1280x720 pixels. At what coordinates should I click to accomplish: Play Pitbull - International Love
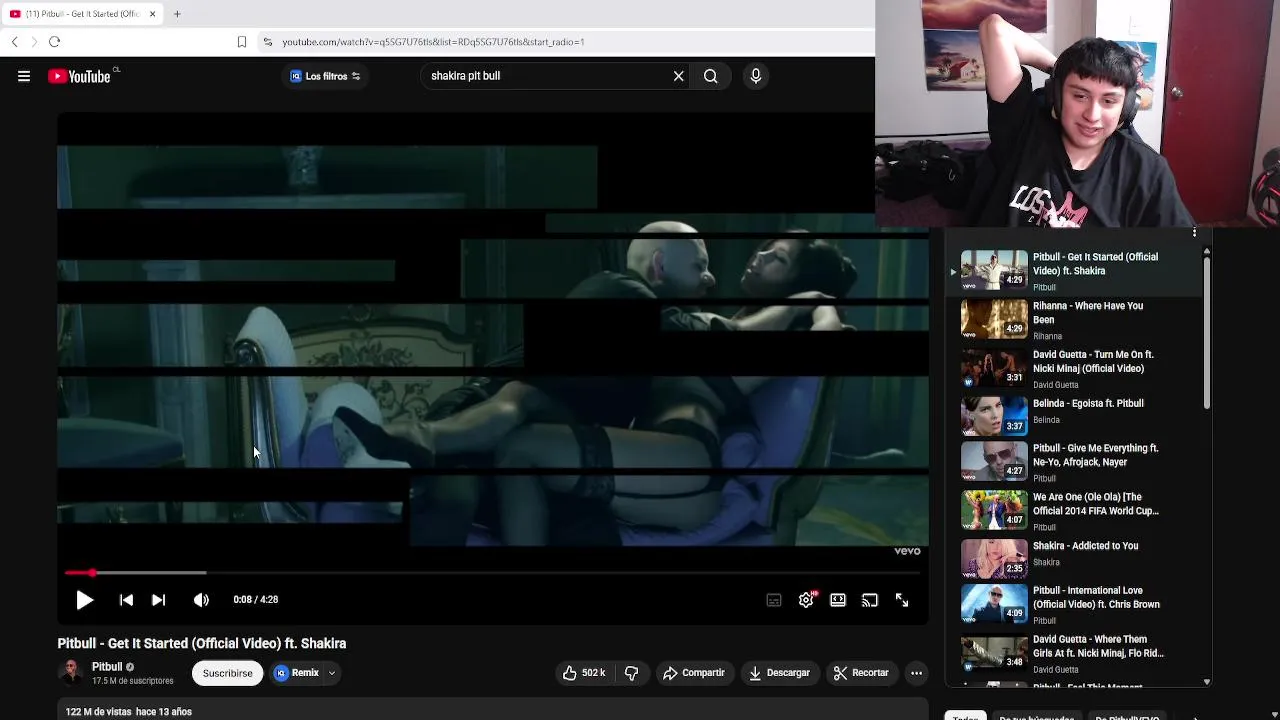coord(1073,605)
